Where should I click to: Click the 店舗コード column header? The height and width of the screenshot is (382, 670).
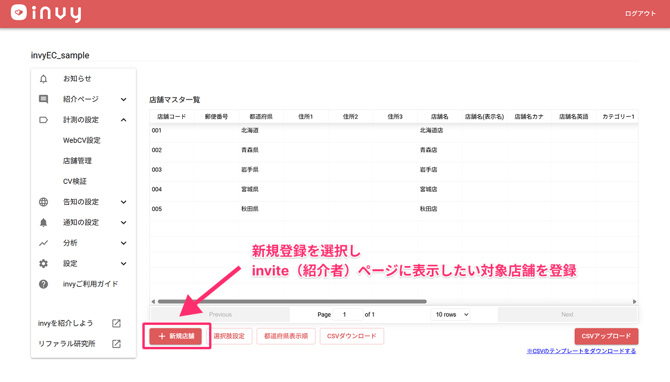tap(171, 117)
